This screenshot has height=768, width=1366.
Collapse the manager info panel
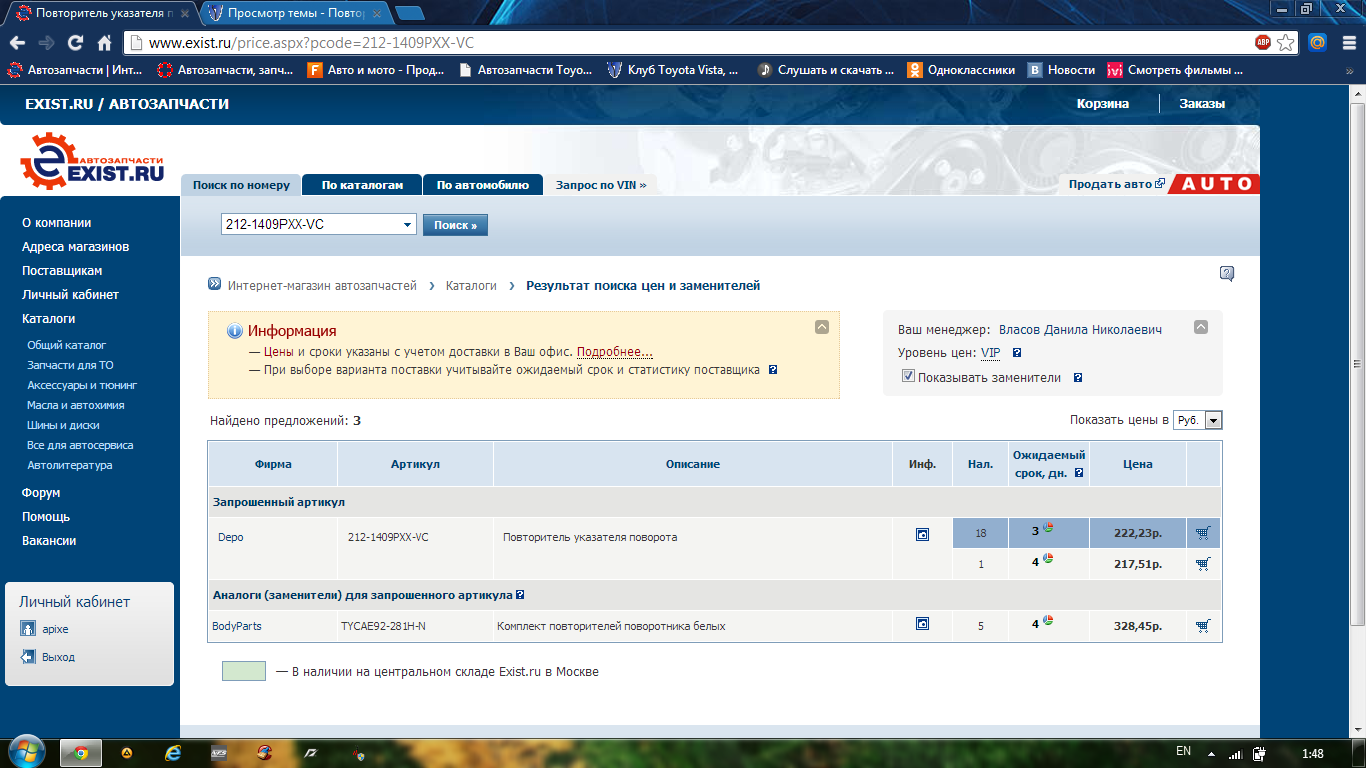pos(1201,327)
